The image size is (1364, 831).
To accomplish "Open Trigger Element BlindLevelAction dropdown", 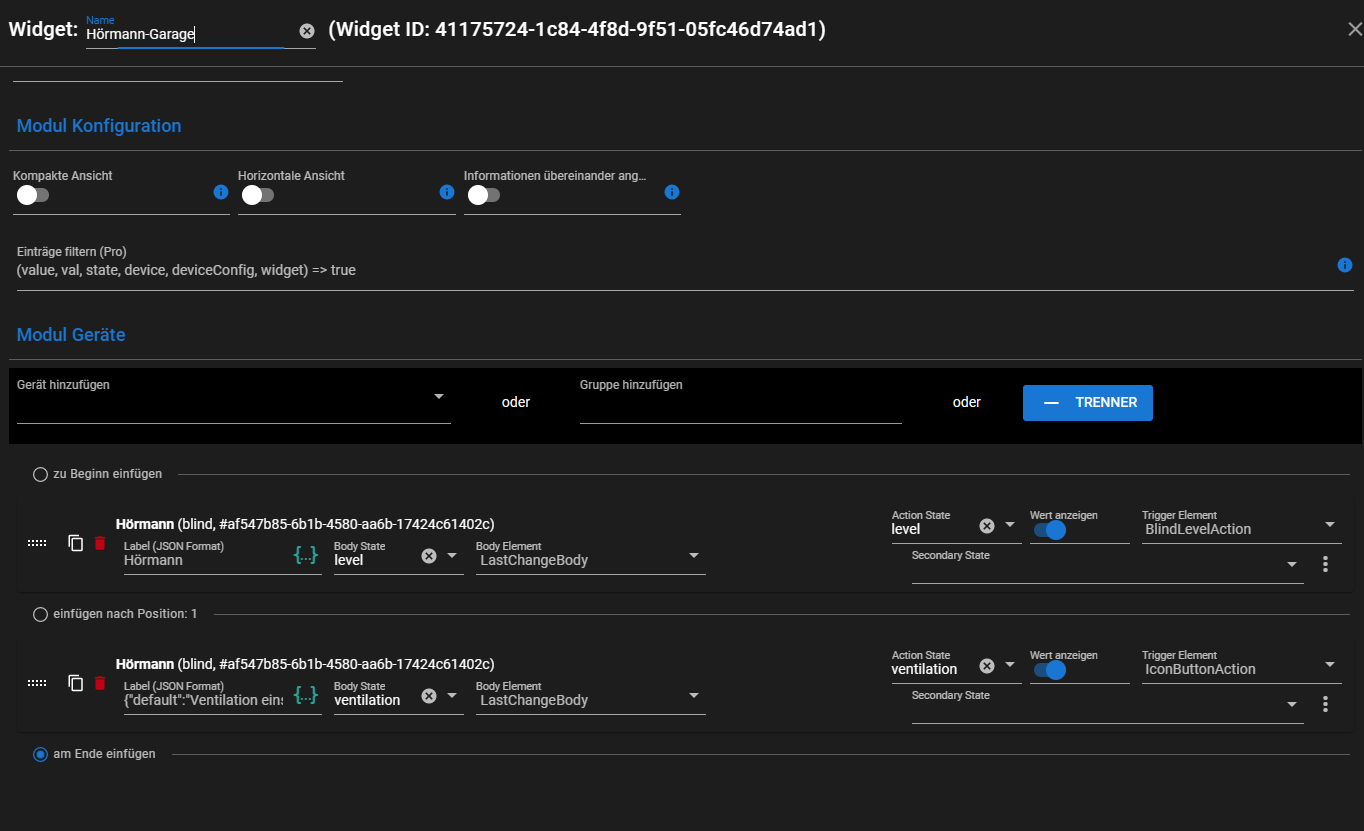I will 1329,525.
